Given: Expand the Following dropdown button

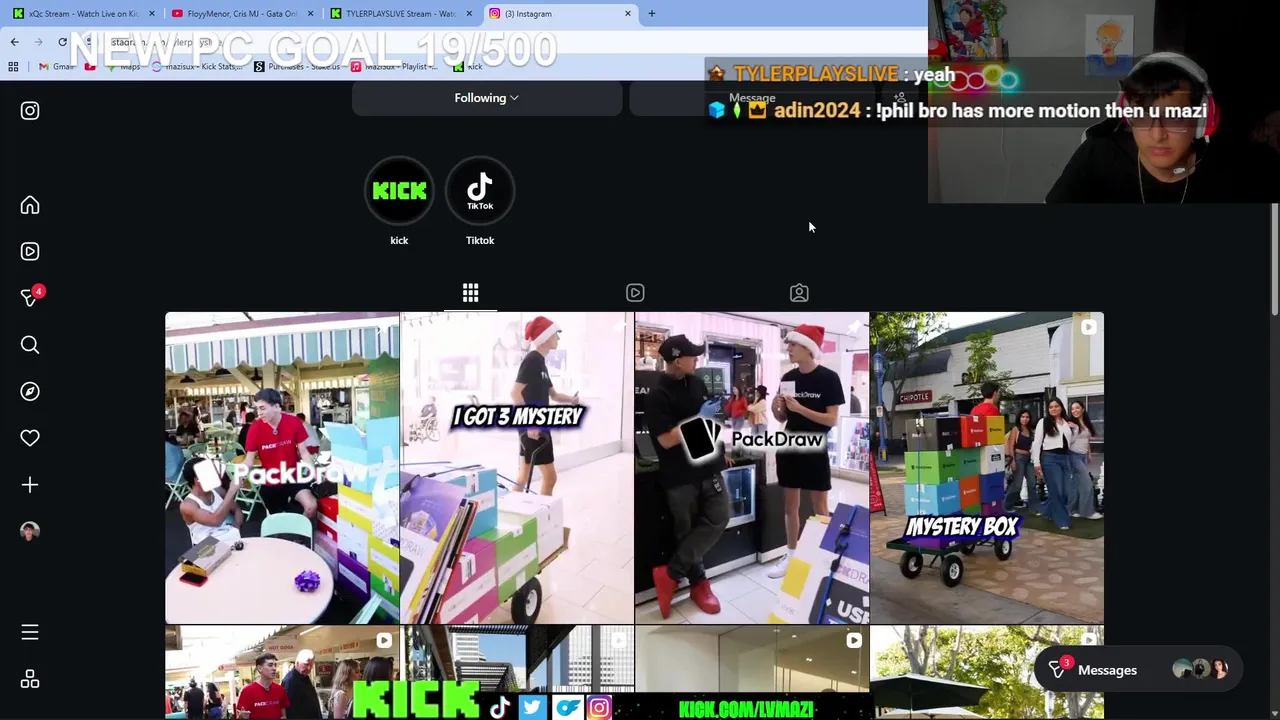Looking at the screenshot, I should [x=486, y=98].
